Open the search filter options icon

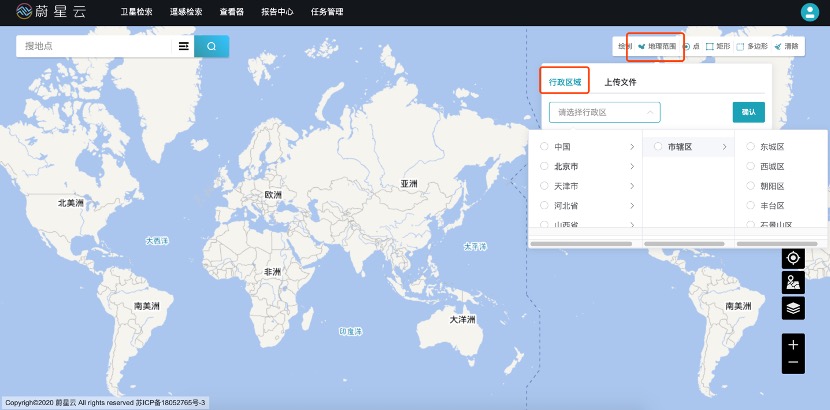pos(184,46)
